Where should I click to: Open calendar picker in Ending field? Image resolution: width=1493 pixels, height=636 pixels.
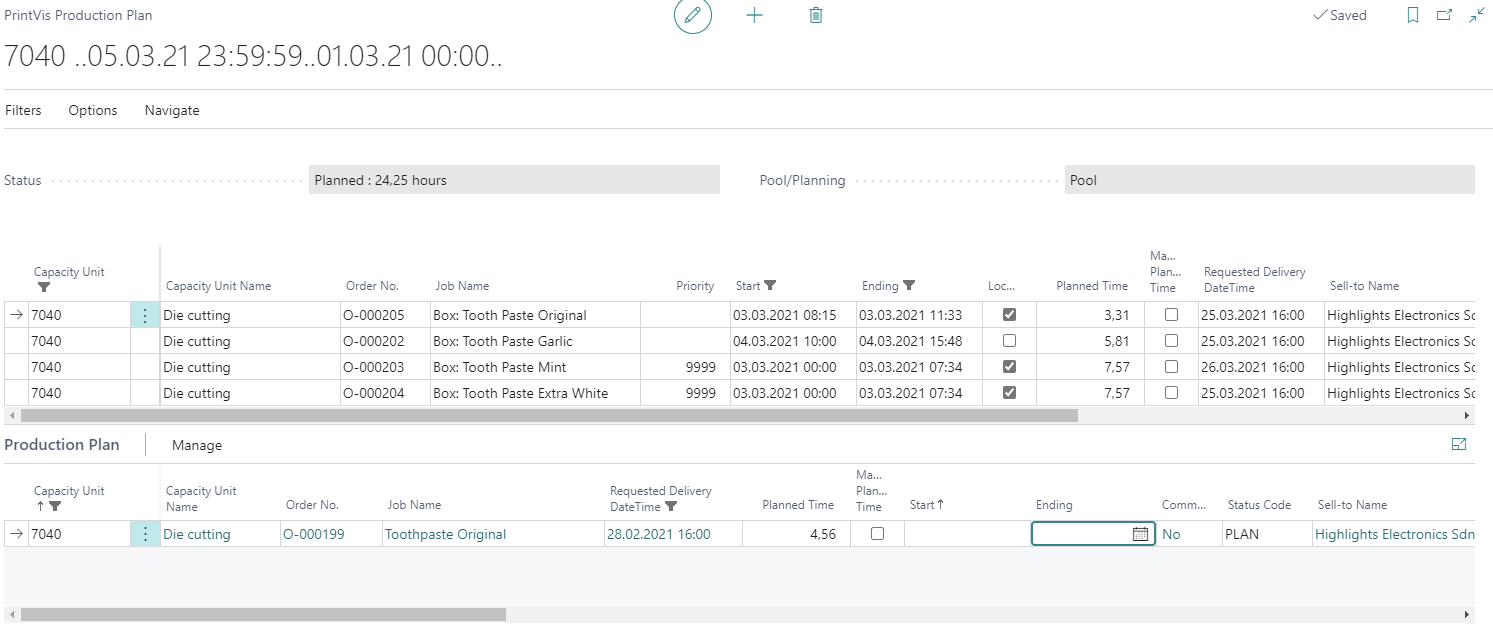(1140, 534)
